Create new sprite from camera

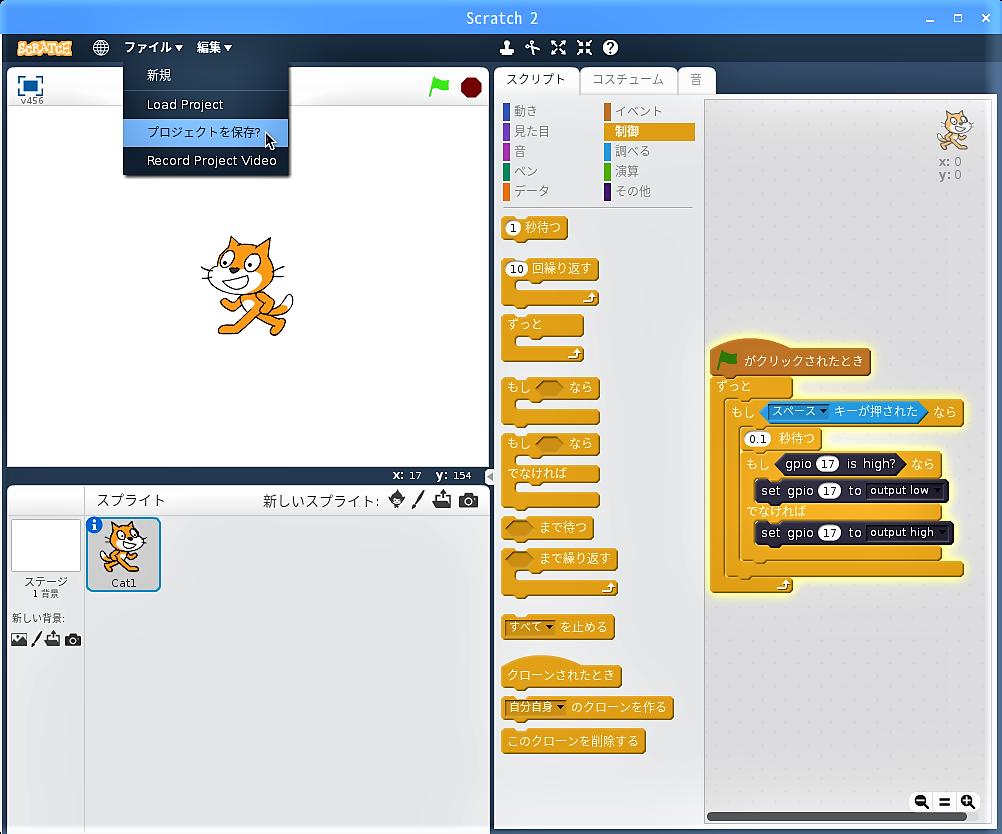(468, 500)
